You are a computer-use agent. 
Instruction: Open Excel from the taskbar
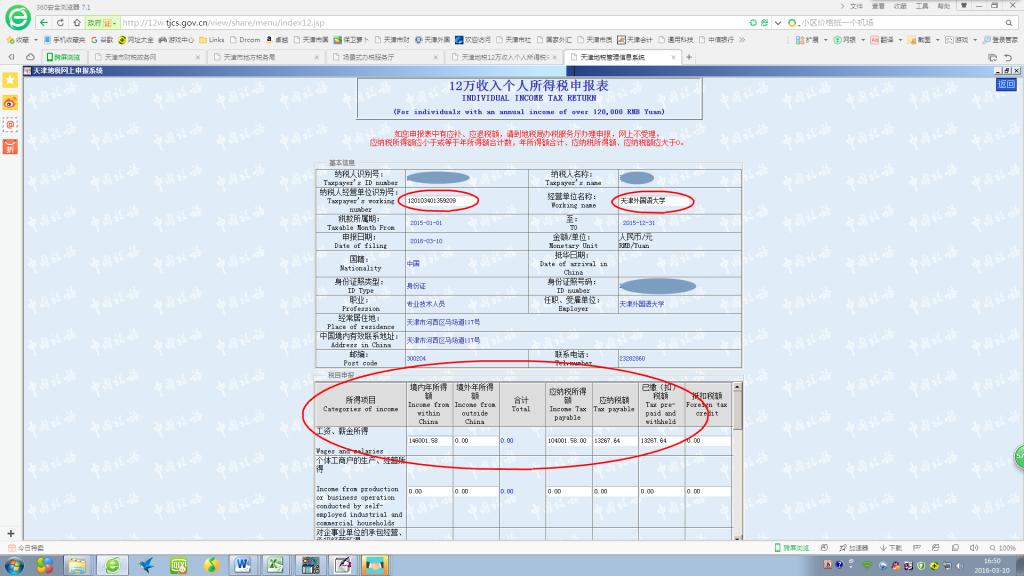coord(275,565)
